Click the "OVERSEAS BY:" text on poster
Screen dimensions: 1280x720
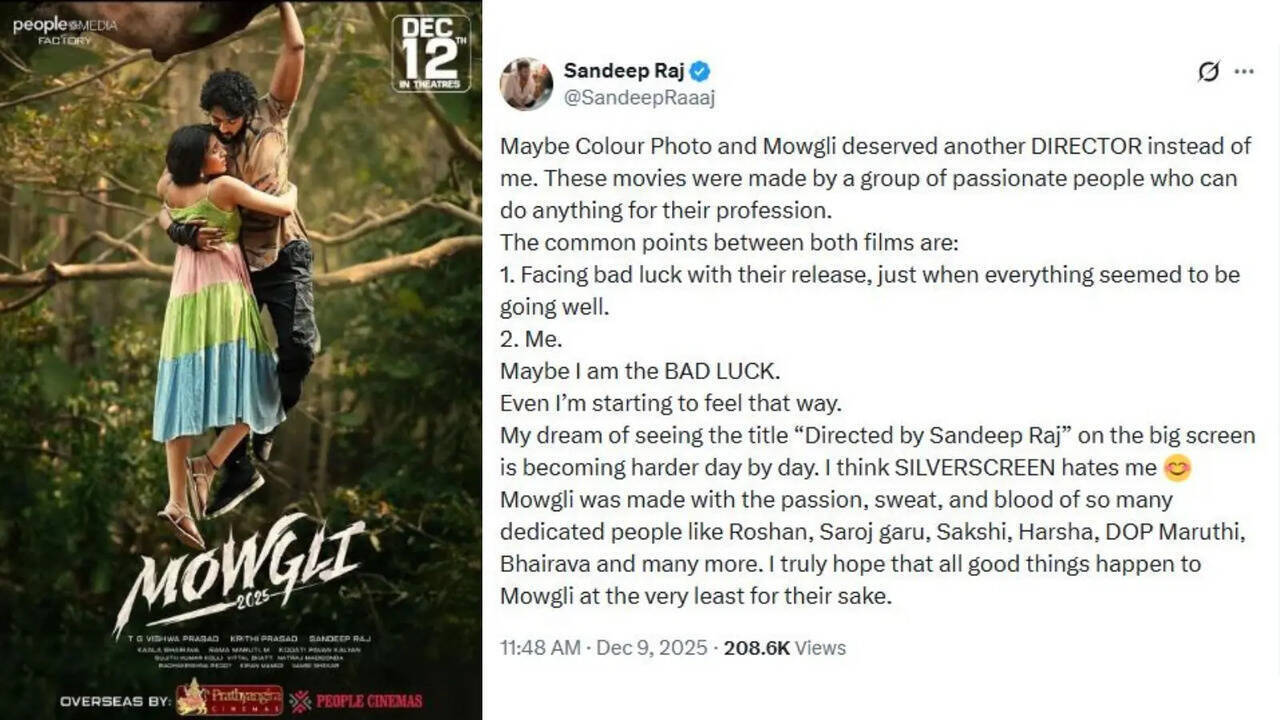pos(114,701)
